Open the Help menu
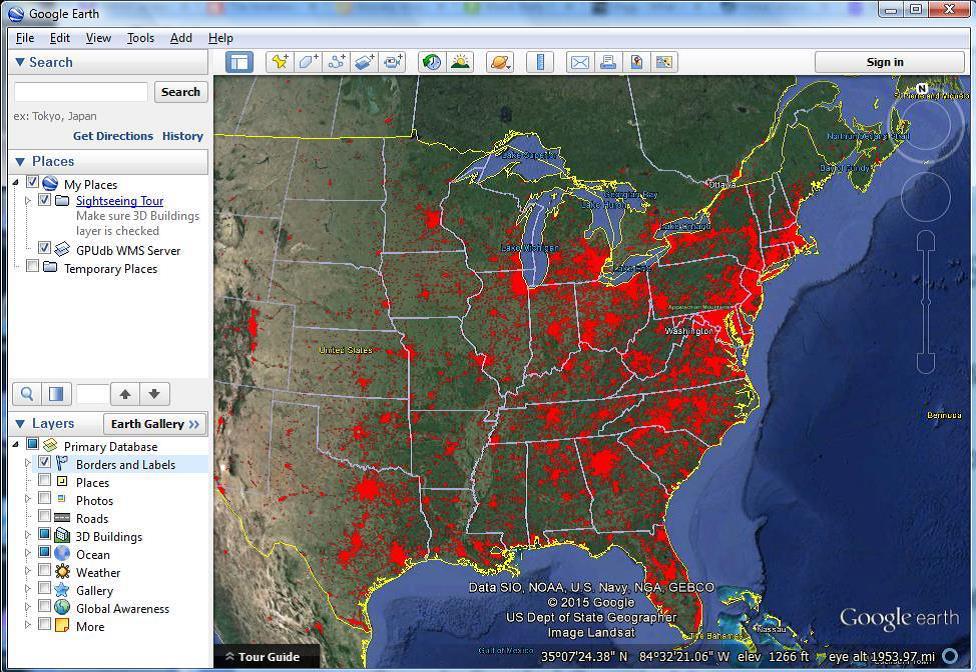 click(x=220, y=38)
